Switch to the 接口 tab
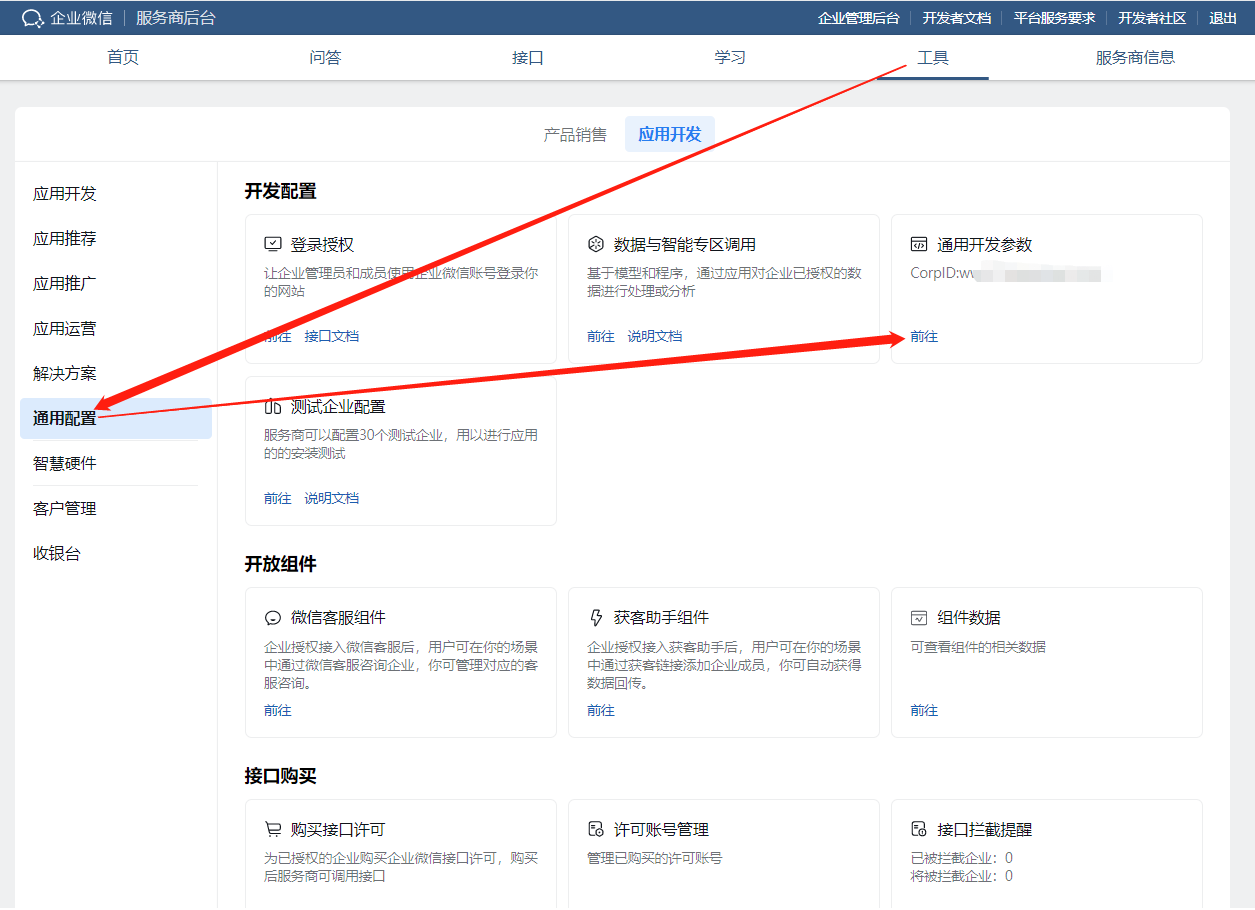 pyautogui.click(x=527, y=58)
